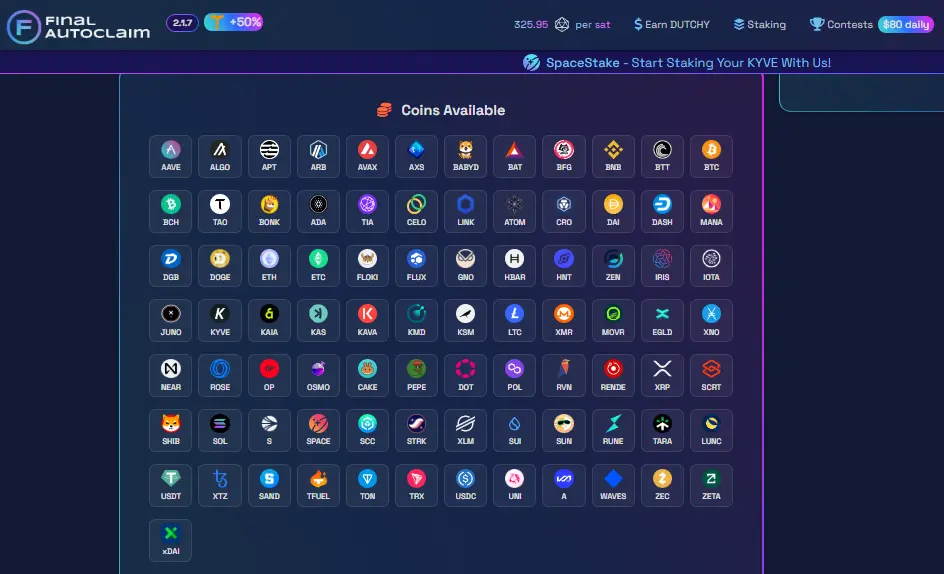Pick the HBAR coin tile
944x574 pixels.
coord(514,266)
